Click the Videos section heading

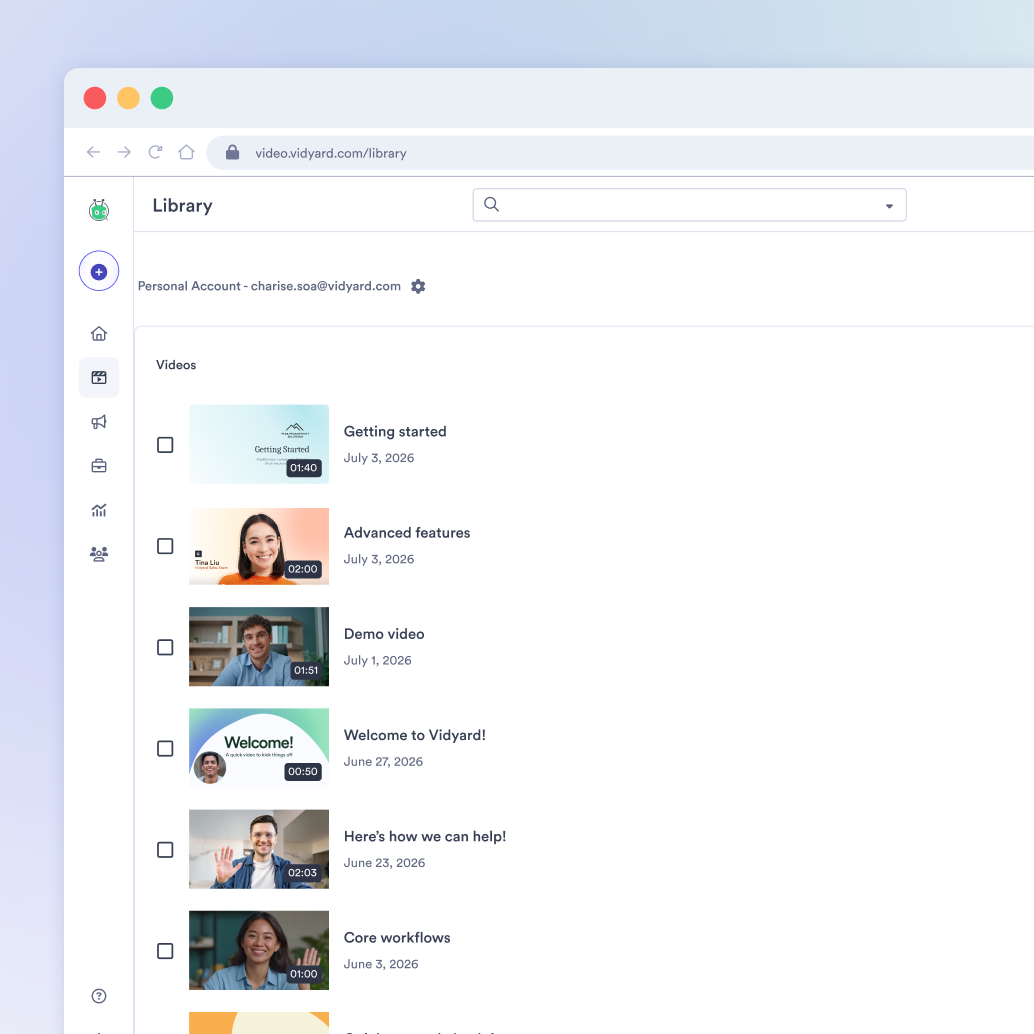tap(176, 365)
